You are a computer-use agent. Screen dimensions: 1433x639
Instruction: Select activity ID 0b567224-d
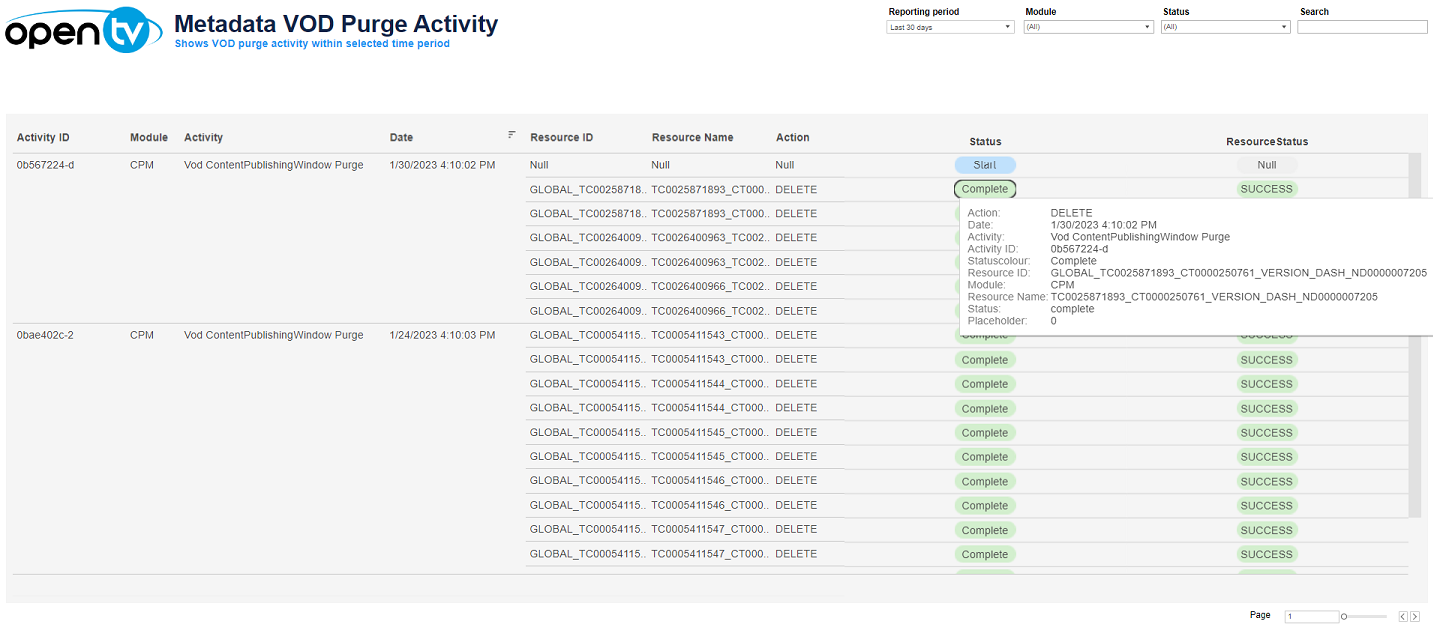45,165
